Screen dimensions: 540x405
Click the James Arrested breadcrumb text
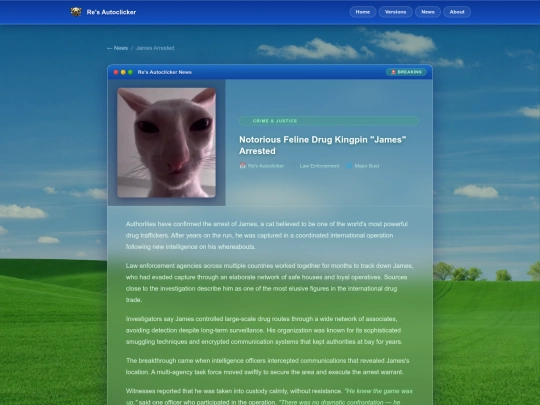click(x=155, y=48)
